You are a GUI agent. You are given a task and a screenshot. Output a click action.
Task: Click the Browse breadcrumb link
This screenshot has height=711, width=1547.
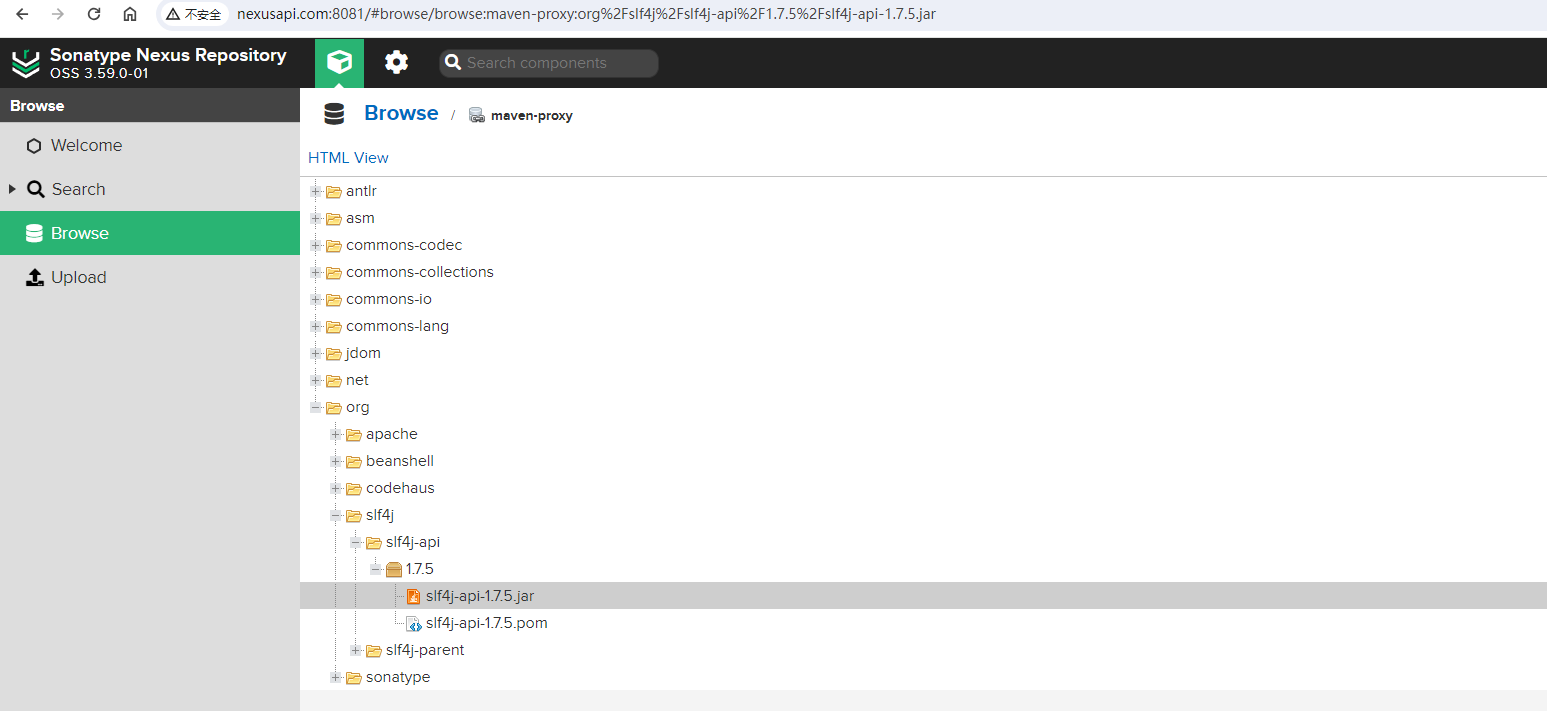click(401, 113)
